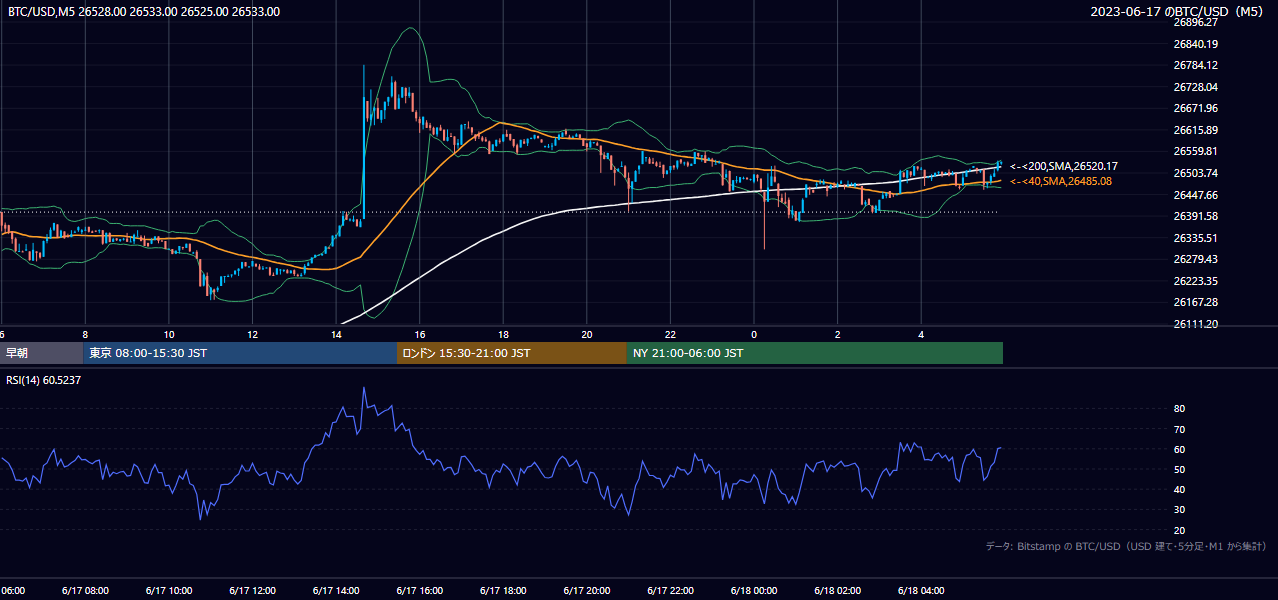1278x600 pixels.
Task: Click hour tick 8 under price chart
Action: pos(85,334)
